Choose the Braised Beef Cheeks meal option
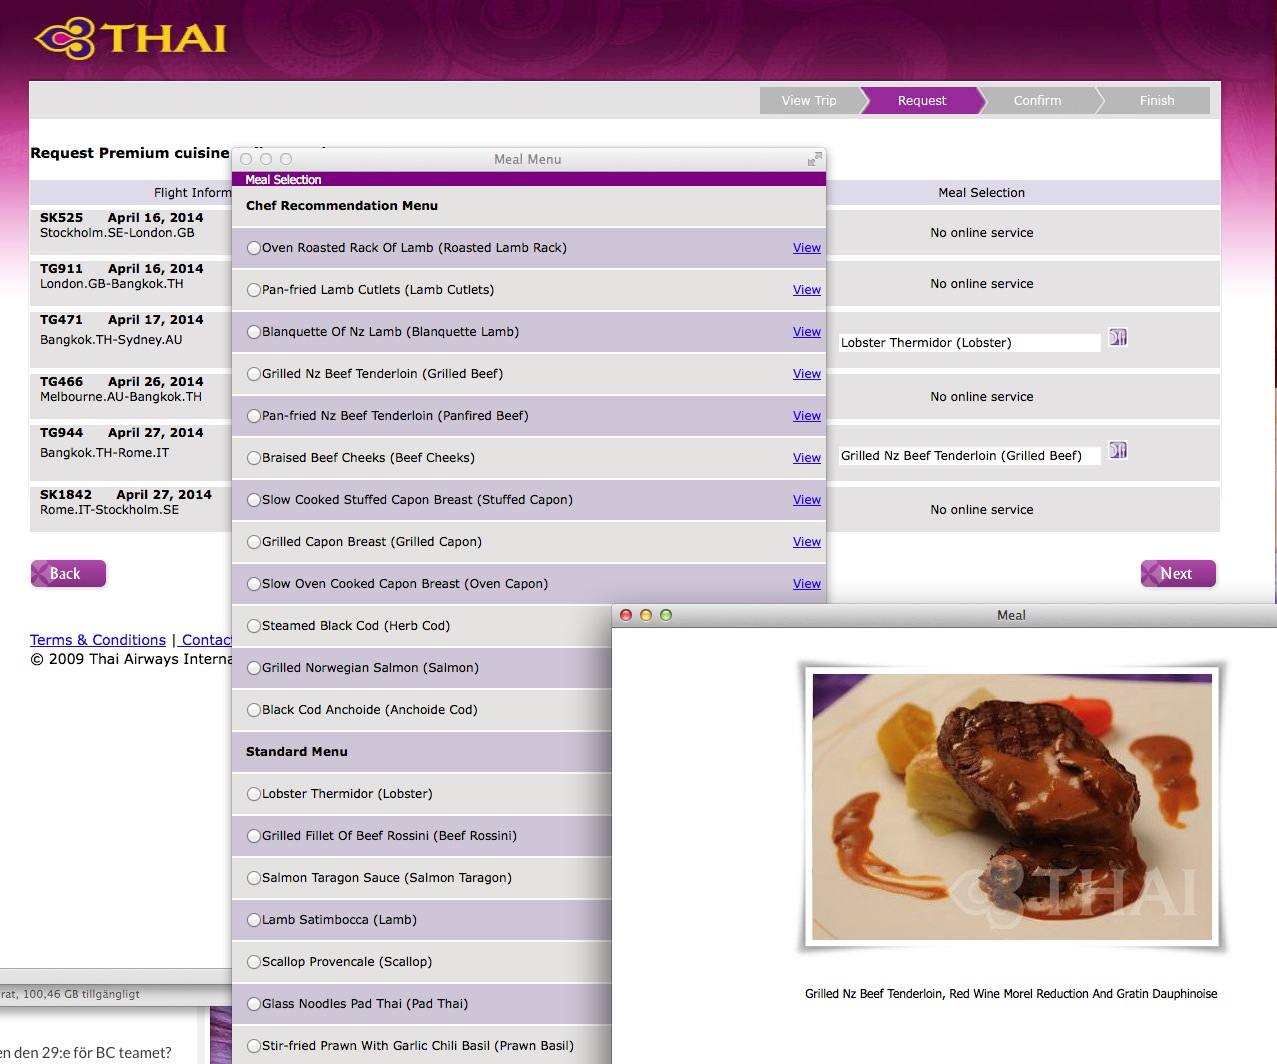 pyautogui.click(x=254, y=458)
